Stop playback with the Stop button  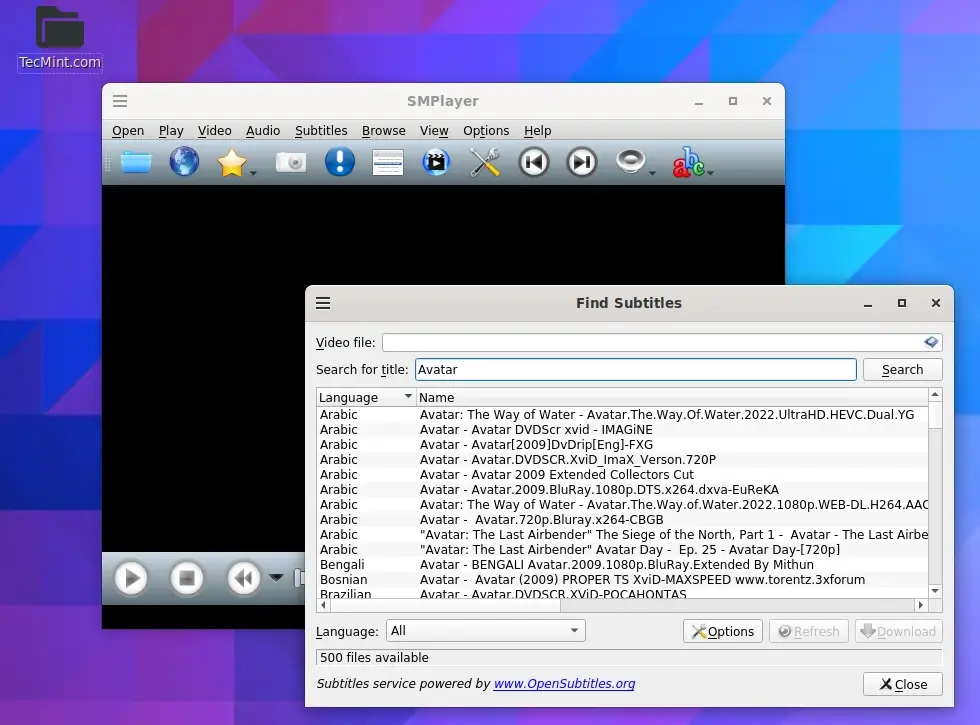point(187,578)
